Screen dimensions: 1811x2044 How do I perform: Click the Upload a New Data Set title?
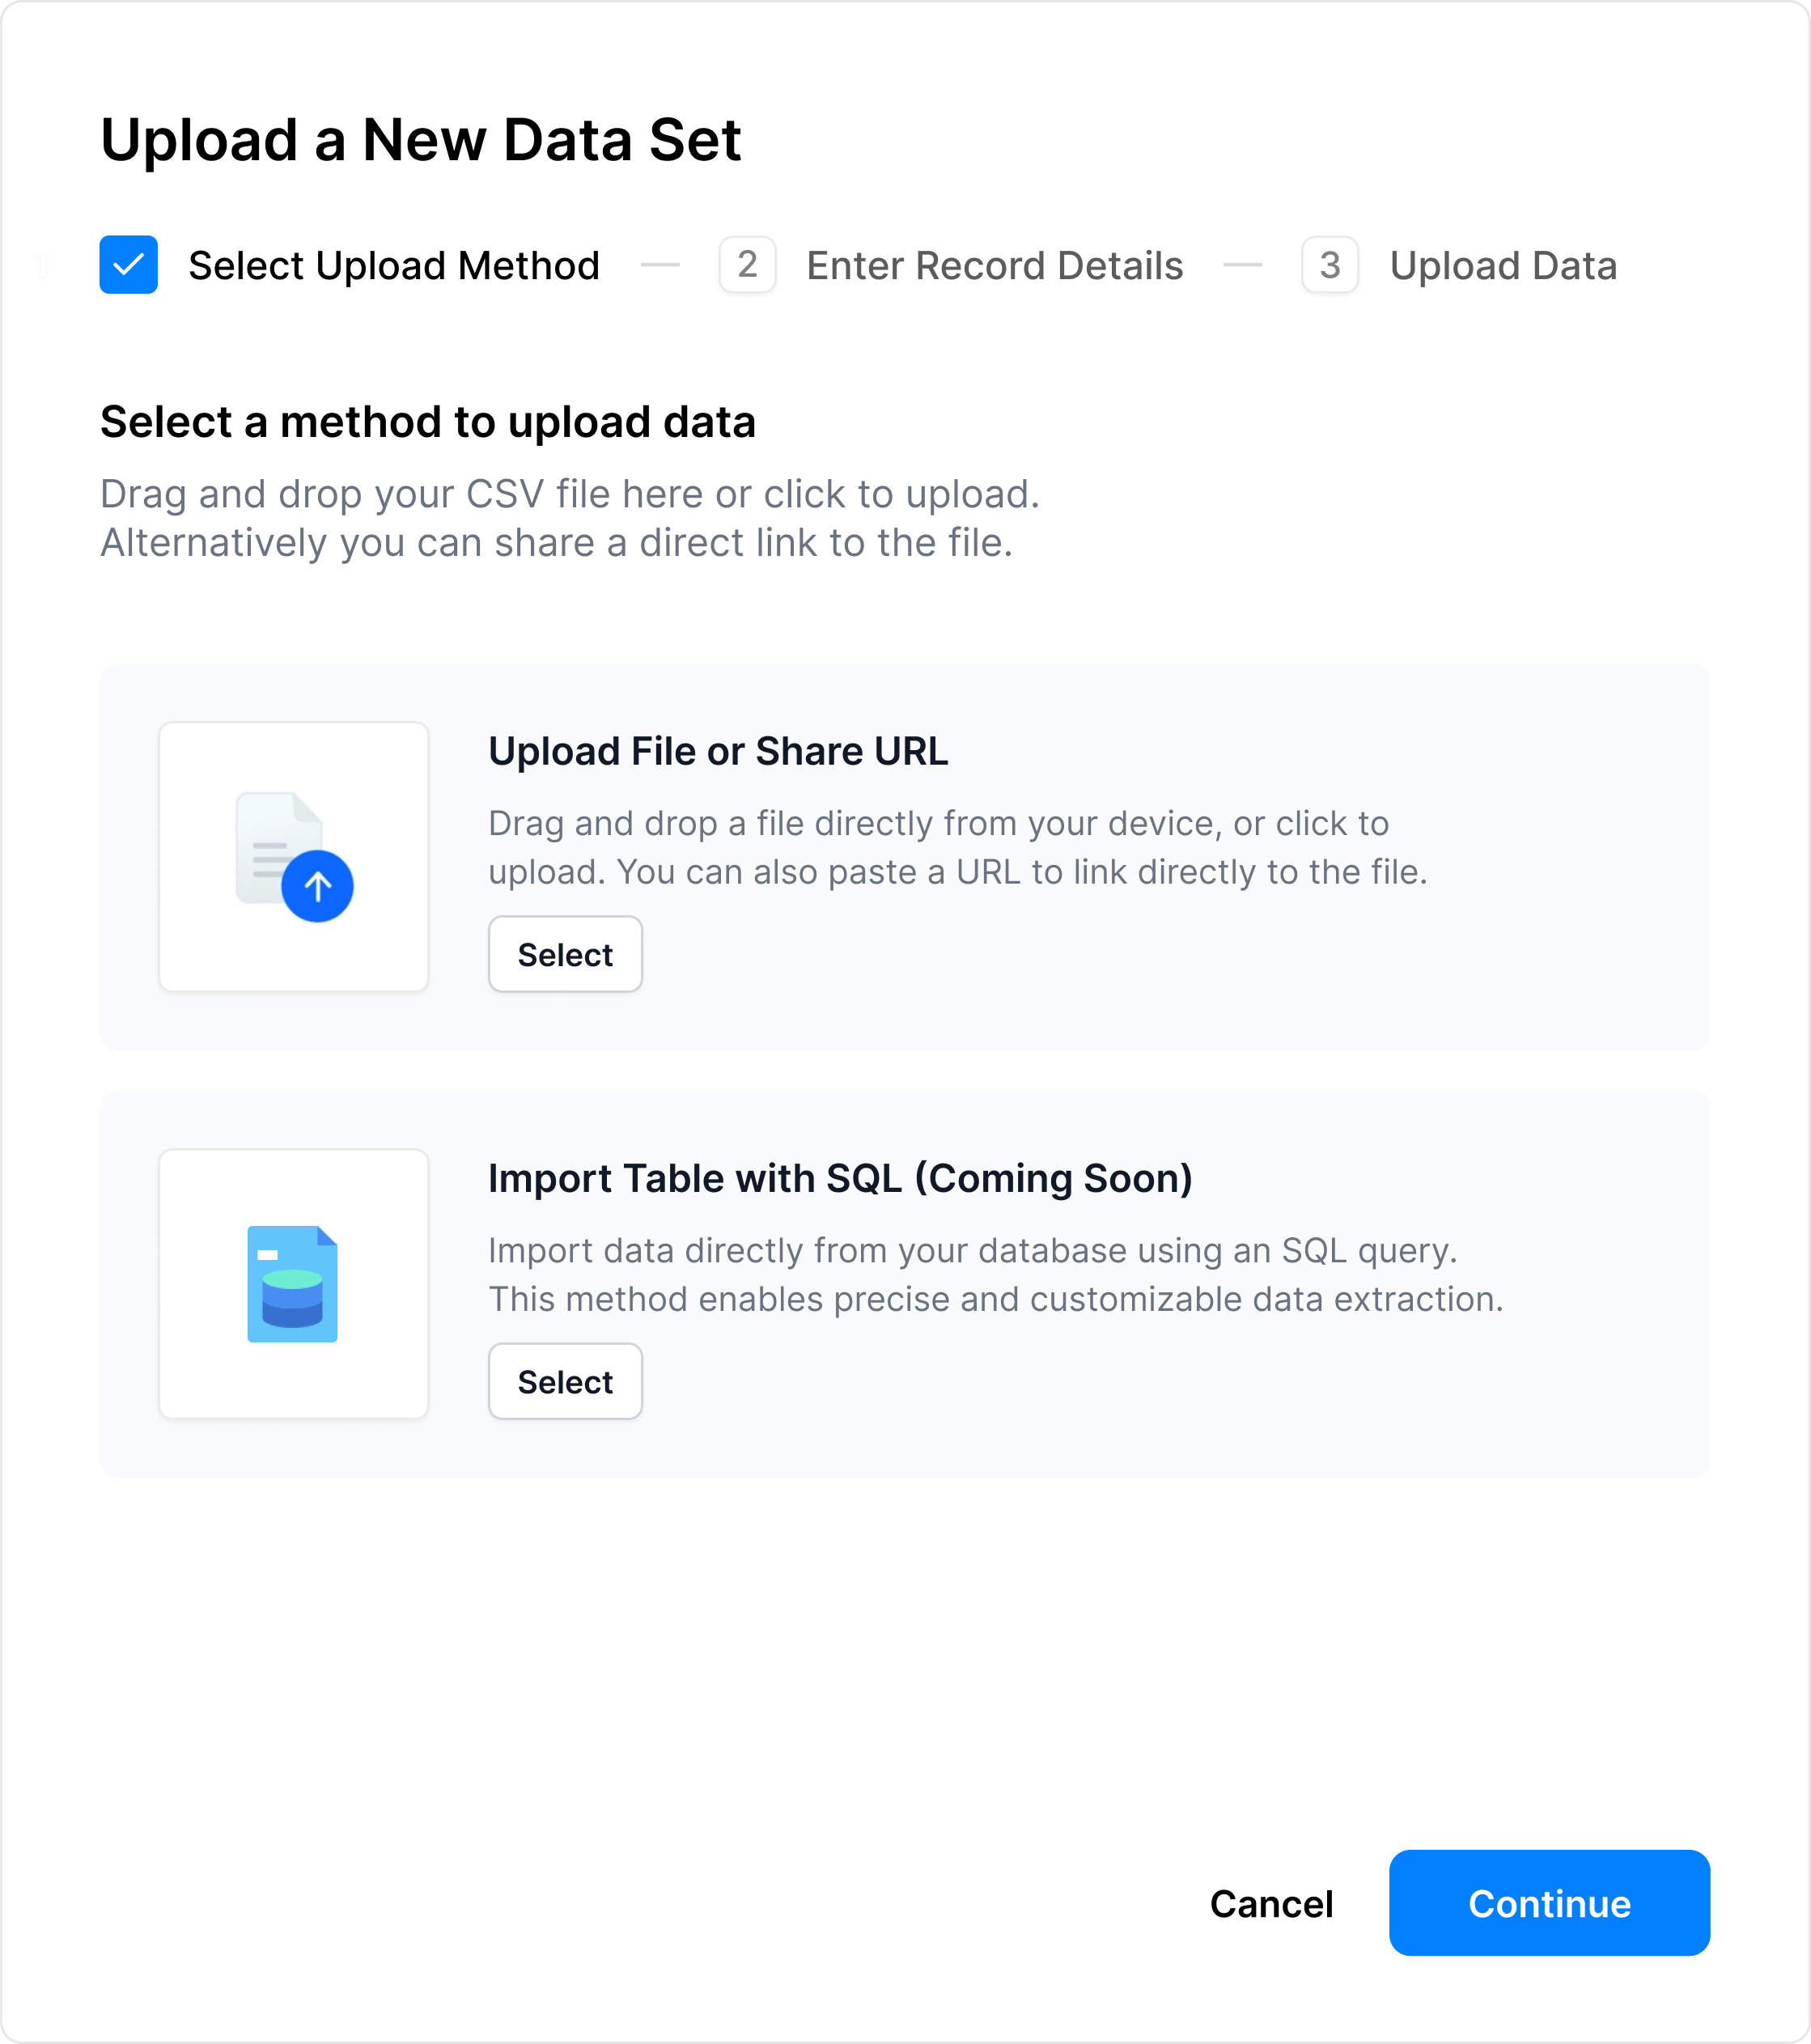point(420,139)
